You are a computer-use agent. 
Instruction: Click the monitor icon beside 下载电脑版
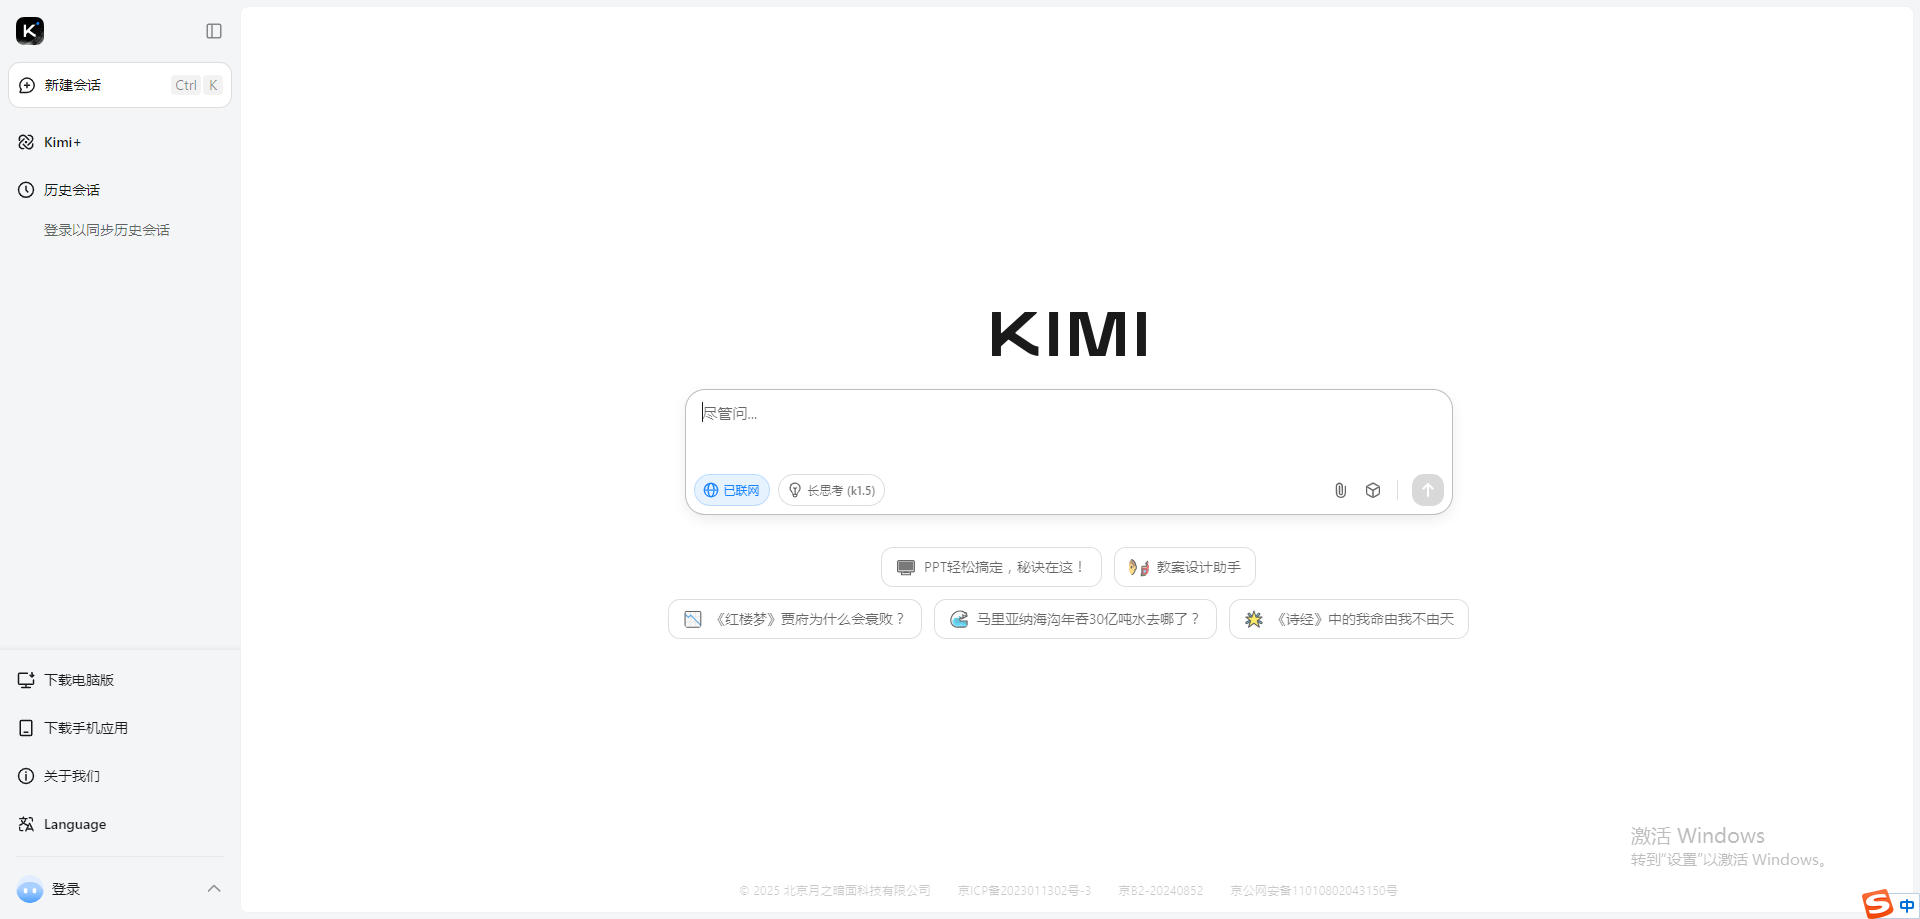tap(26, 680)
